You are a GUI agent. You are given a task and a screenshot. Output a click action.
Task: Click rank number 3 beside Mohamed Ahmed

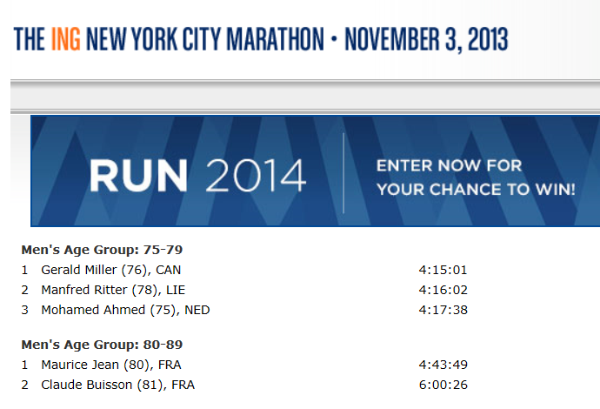click(24, 309)
